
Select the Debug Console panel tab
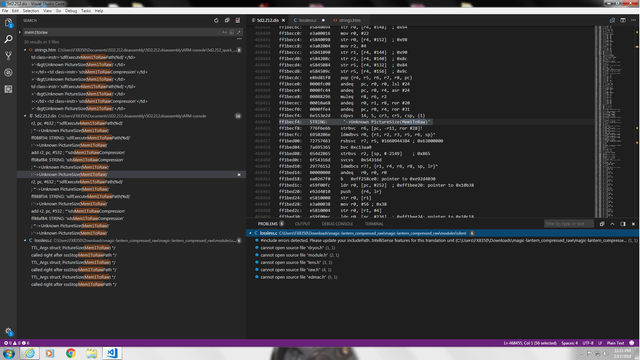pos(337,224)
